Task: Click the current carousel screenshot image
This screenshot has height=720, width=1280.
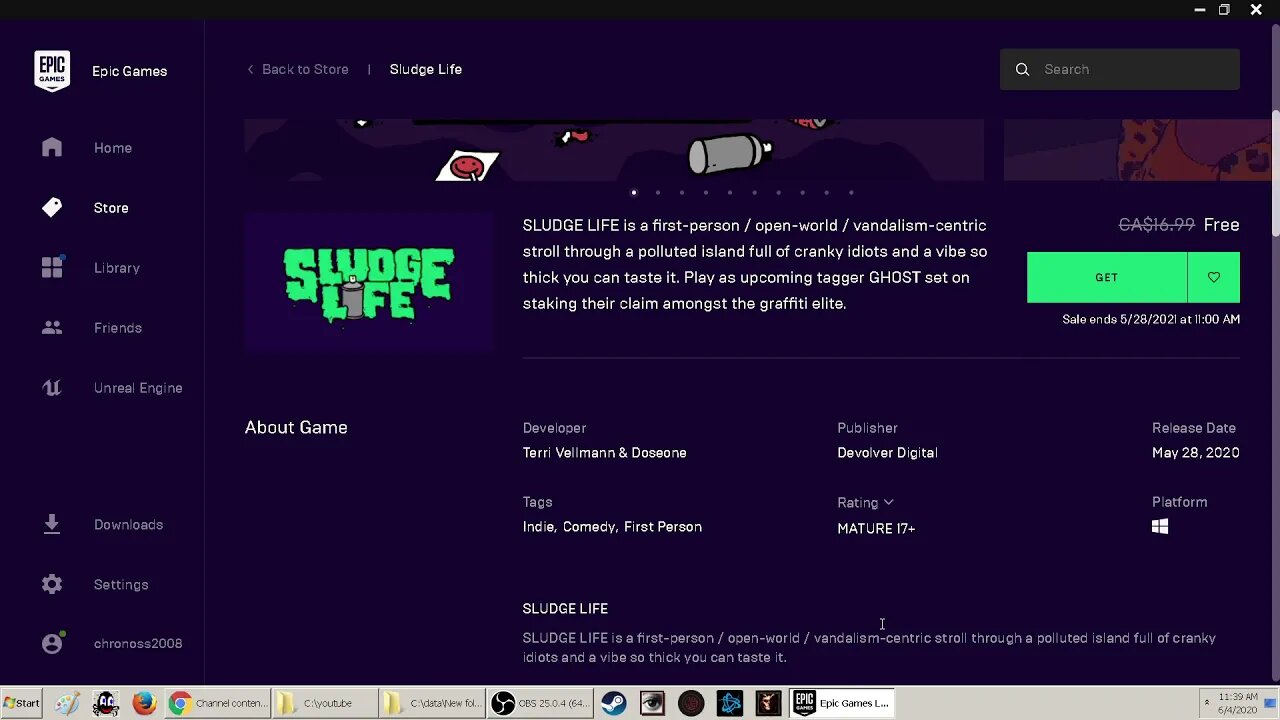Action: (x=614, y=150)
